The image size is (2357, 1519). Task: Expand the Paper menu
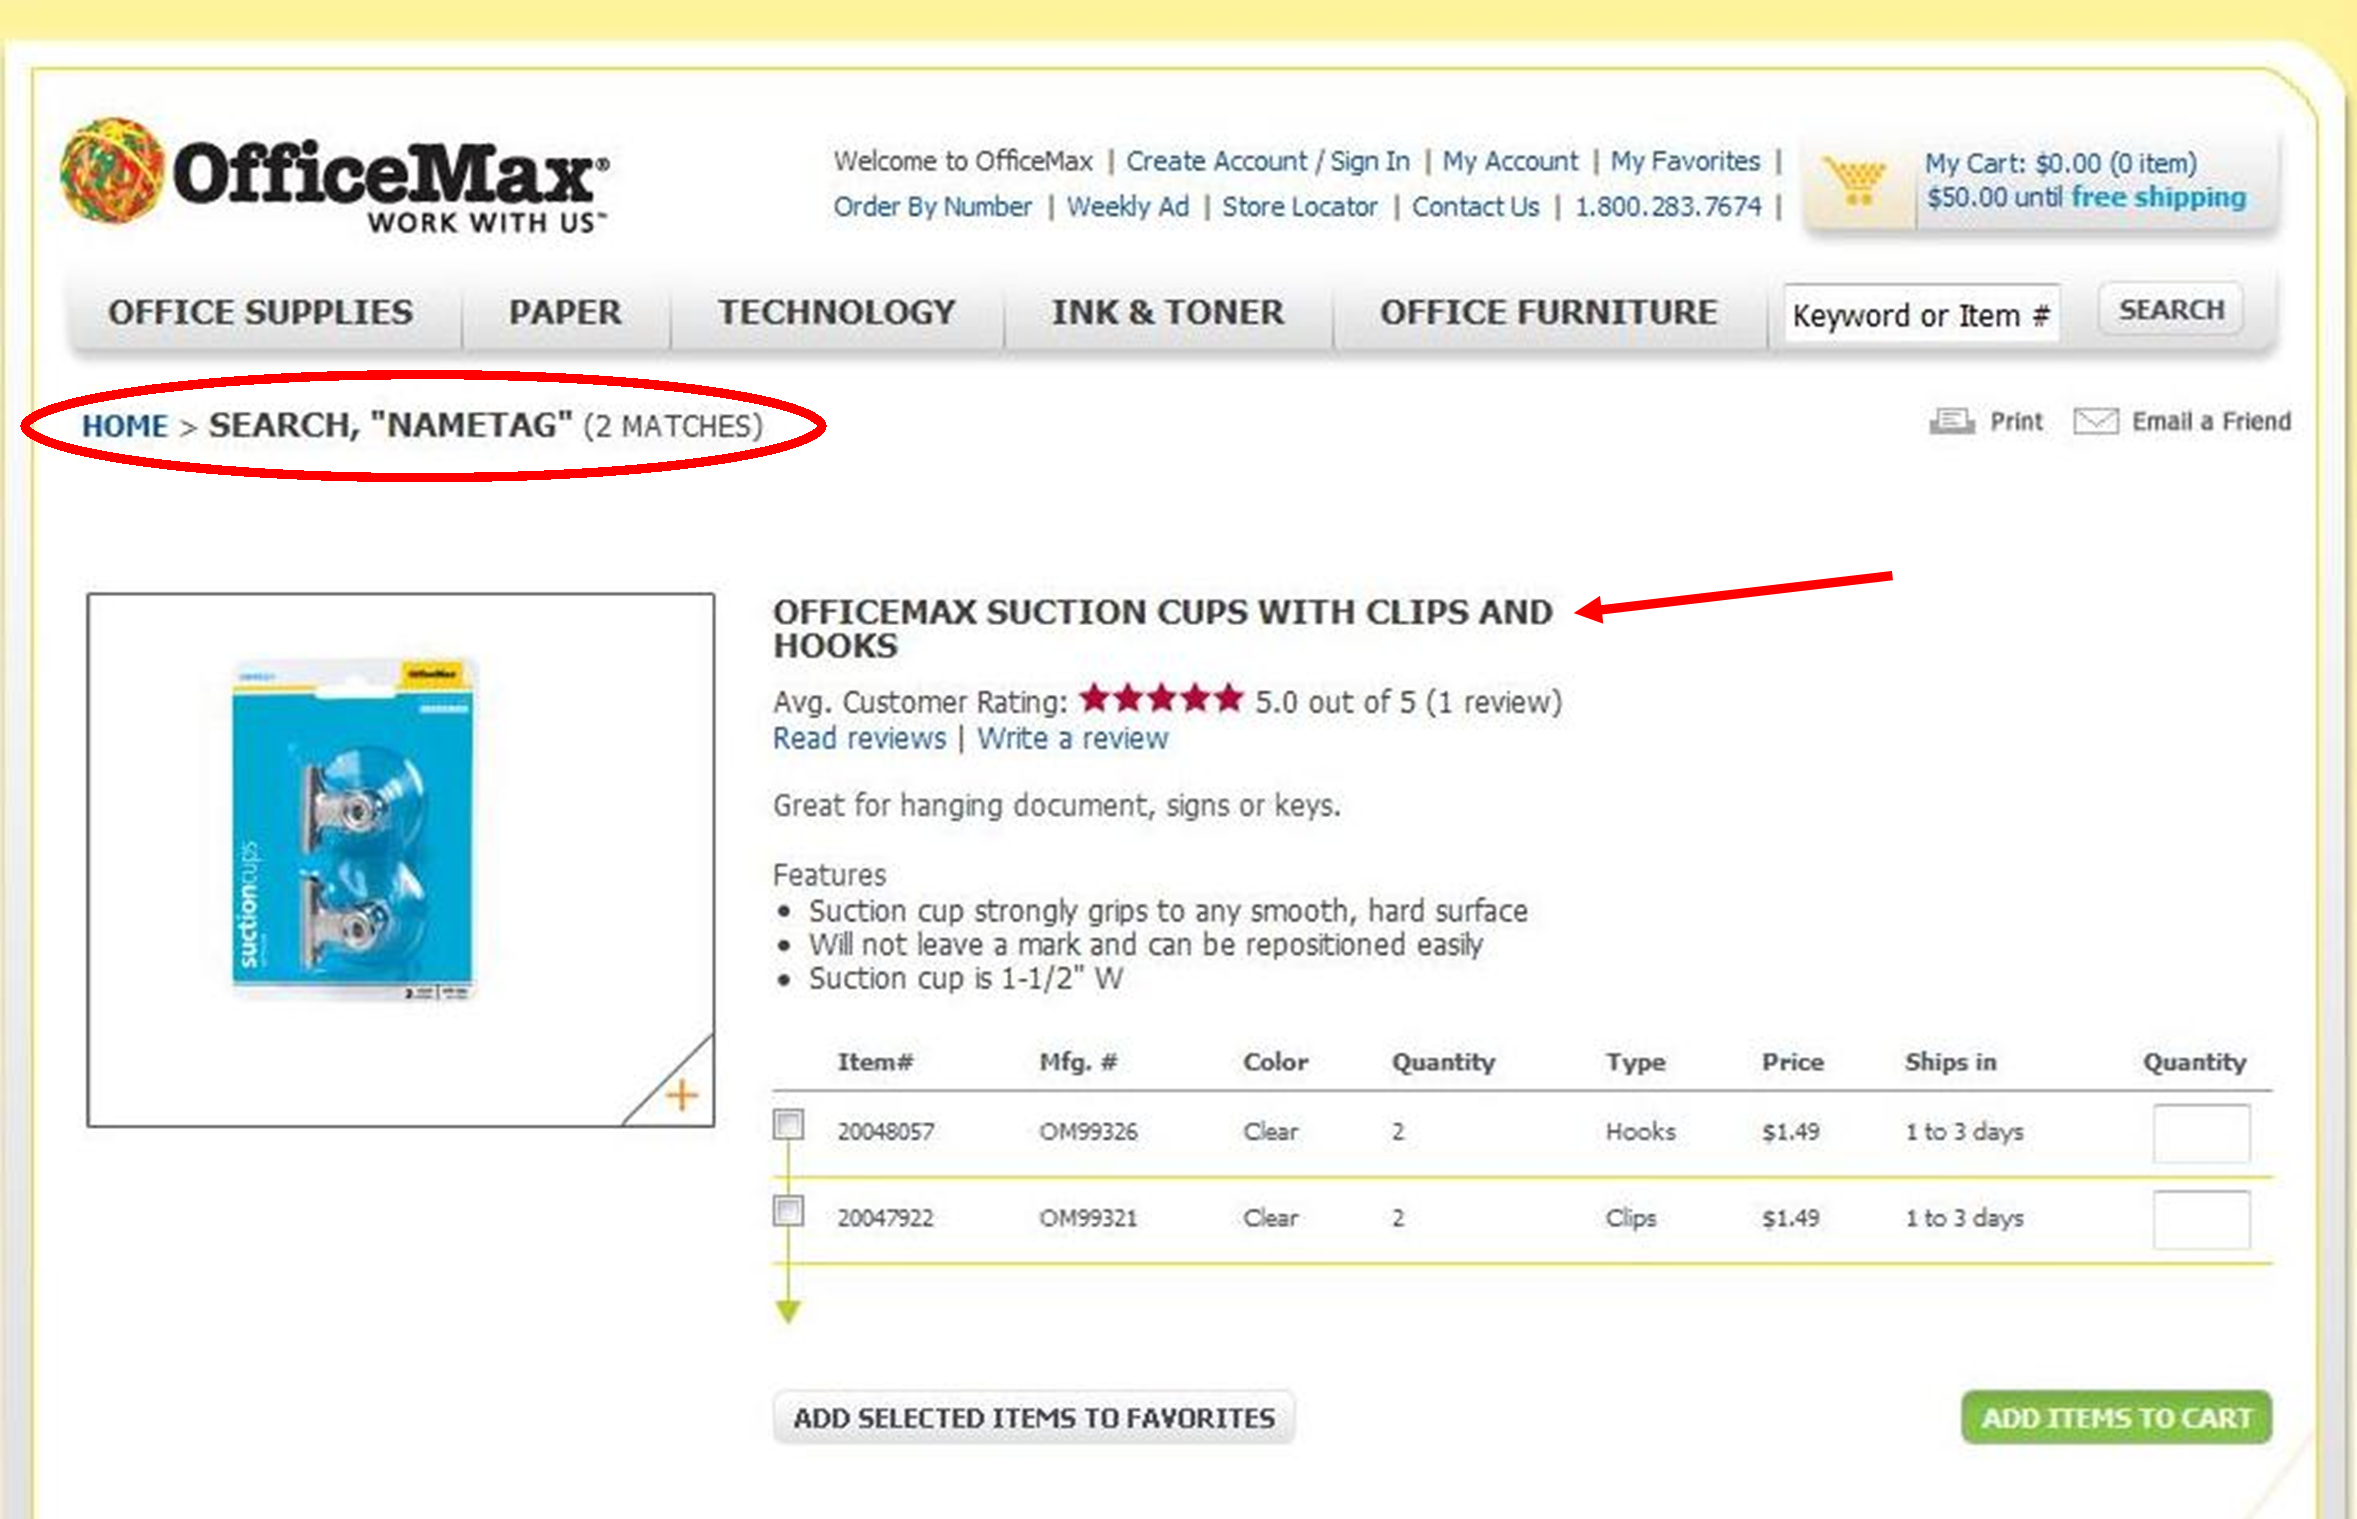pyautogui.click(x=565, y=312)
